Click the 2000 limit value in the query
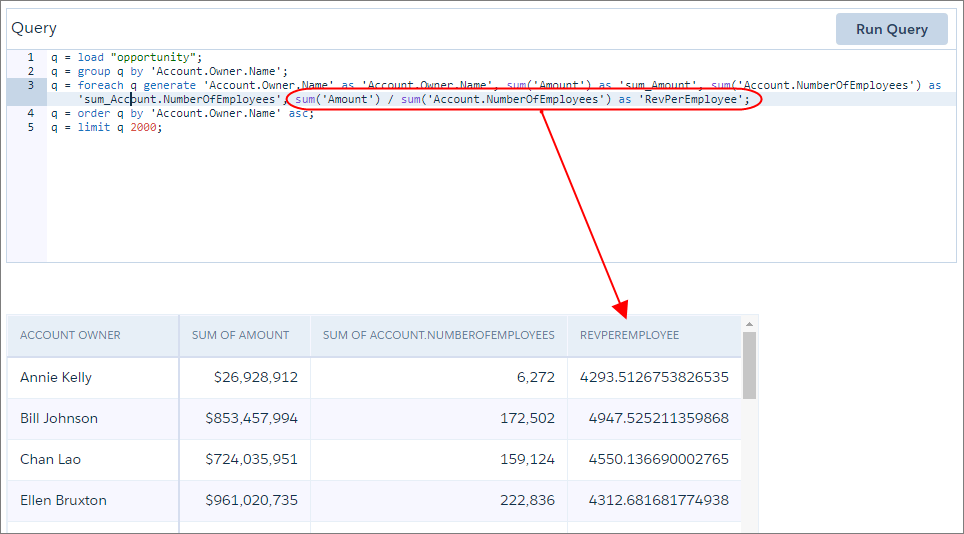Image resolution: width=964 pixels, height=534 pixels. [143, 128]
